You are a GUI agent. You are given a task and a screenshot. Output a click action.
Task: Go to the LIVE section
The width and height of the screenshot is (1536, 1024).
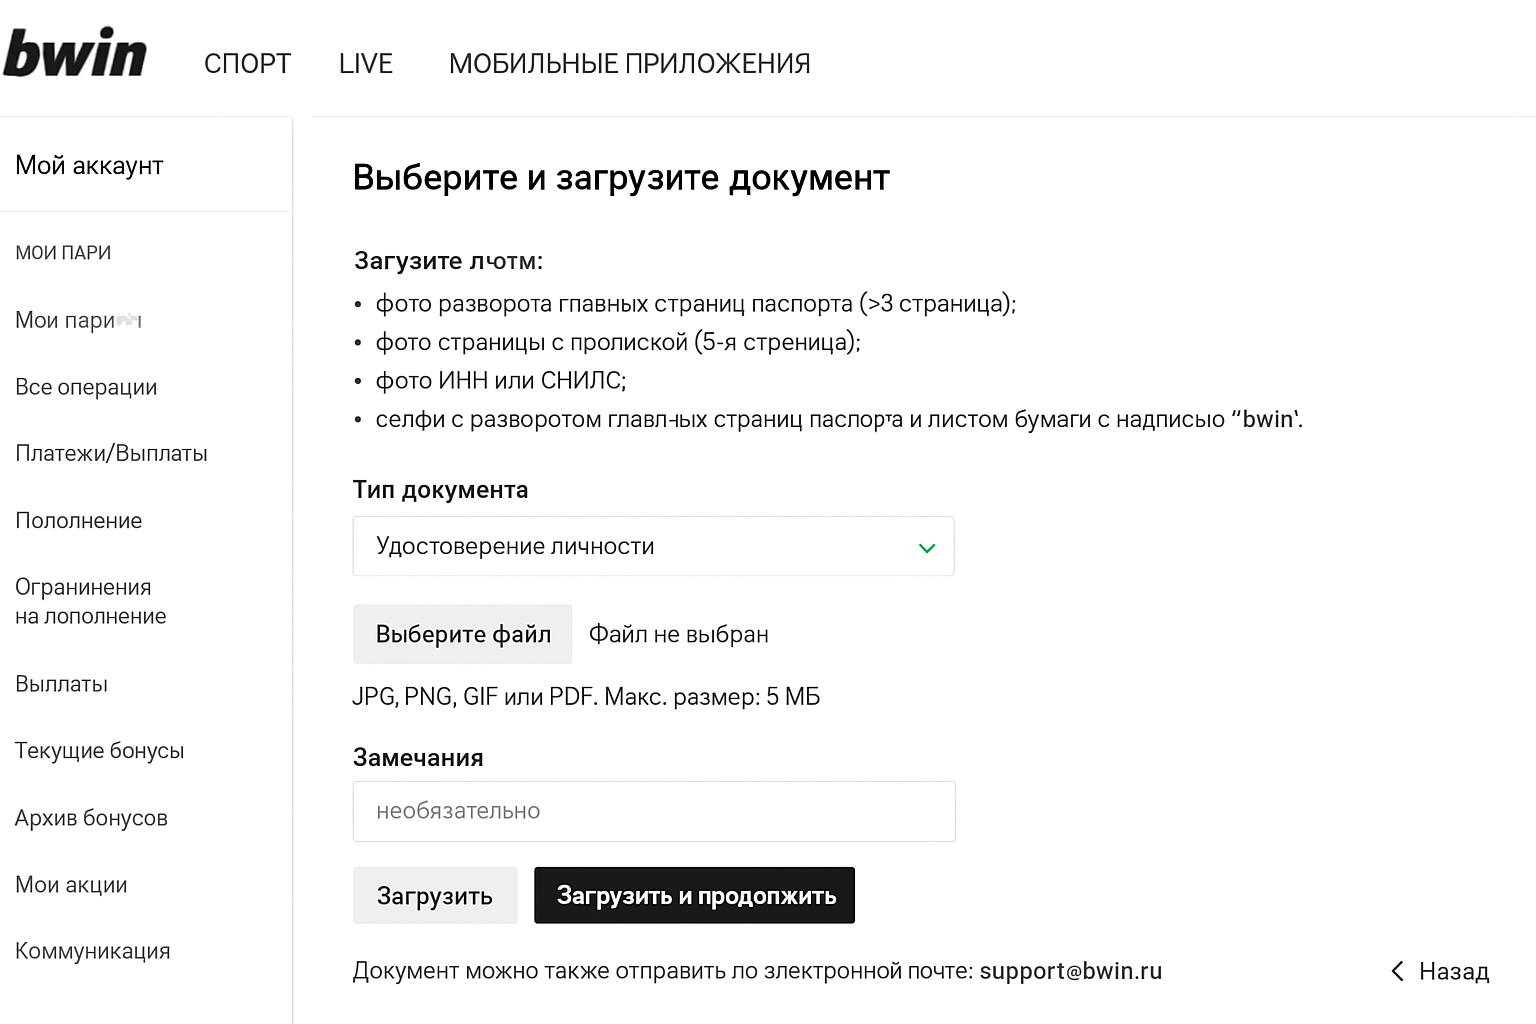click(366, 64)
